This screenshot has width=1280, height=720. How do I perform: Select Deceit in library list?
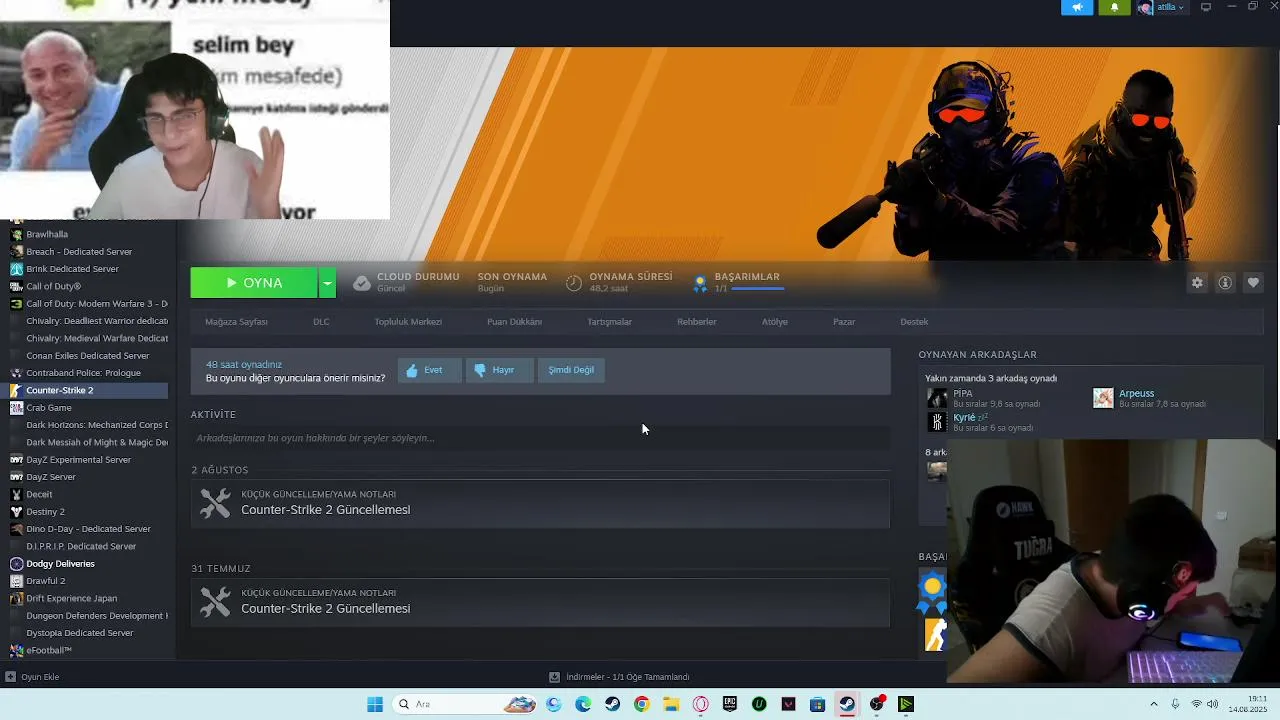[x=40, y=494]
